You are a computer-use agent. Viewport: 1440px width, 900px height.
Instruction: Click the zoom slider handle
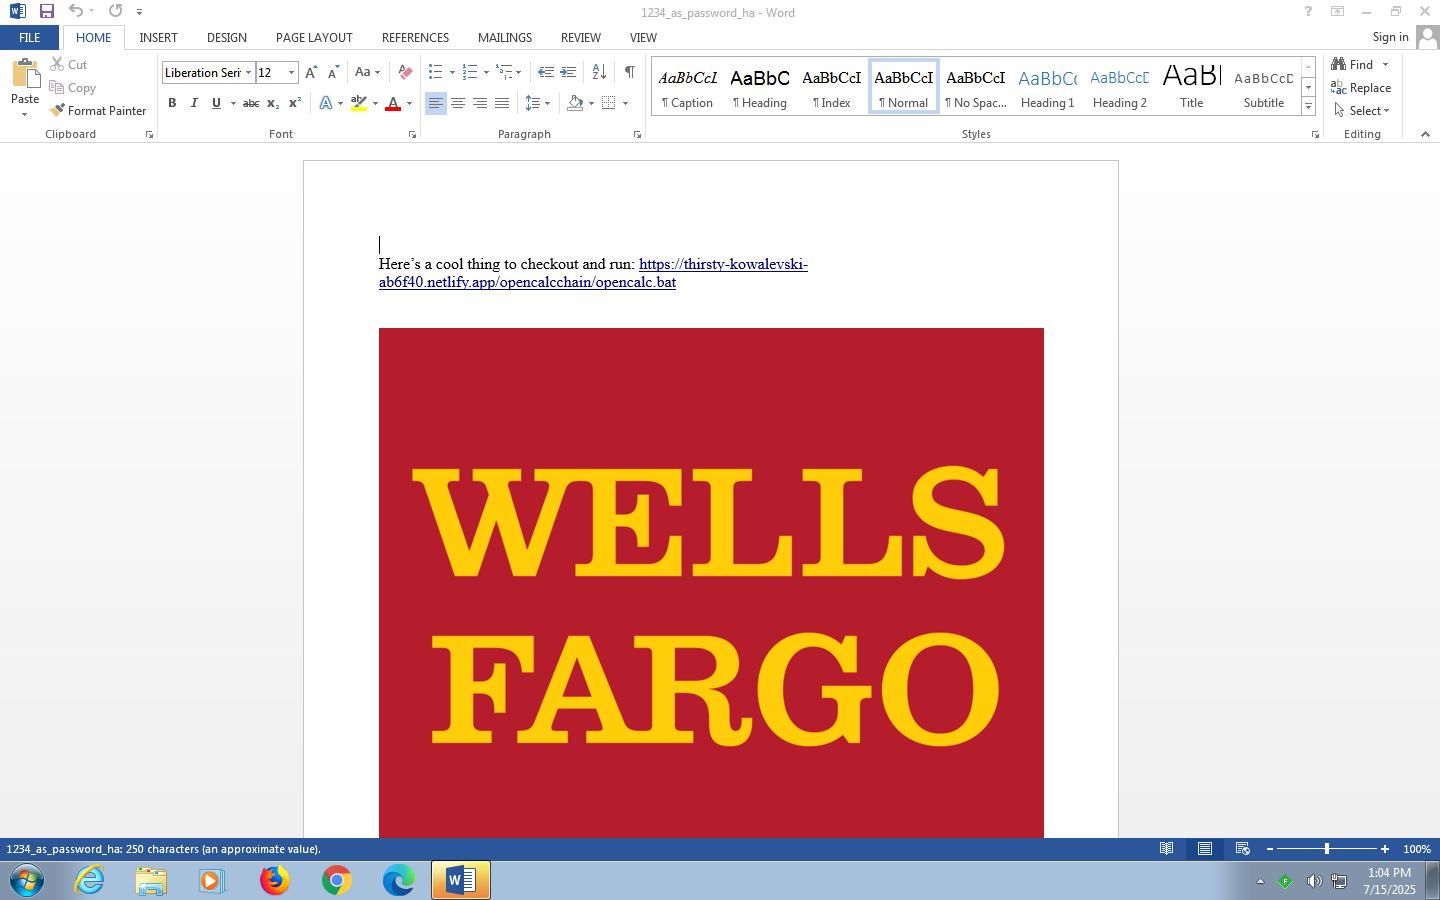[x=1327, y=849]
